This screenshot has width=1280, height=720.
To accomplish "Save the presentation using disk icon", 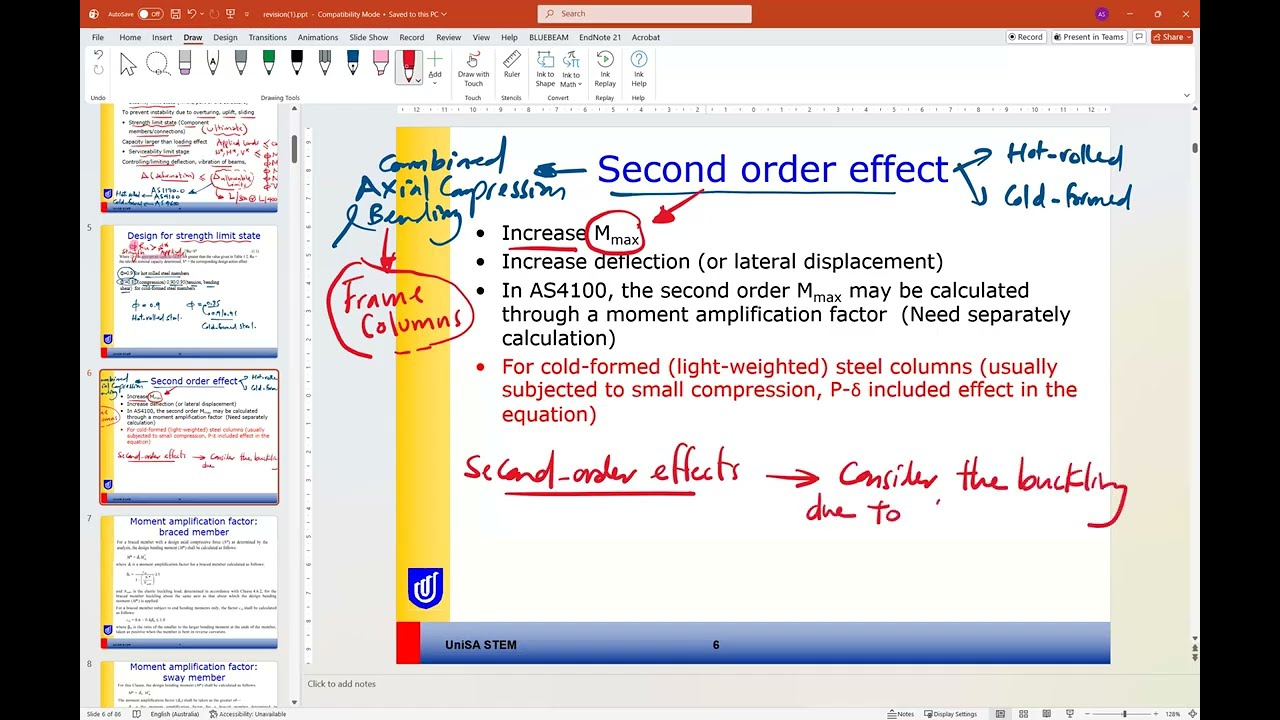I will pyautogui.click(x=175, y=14).
